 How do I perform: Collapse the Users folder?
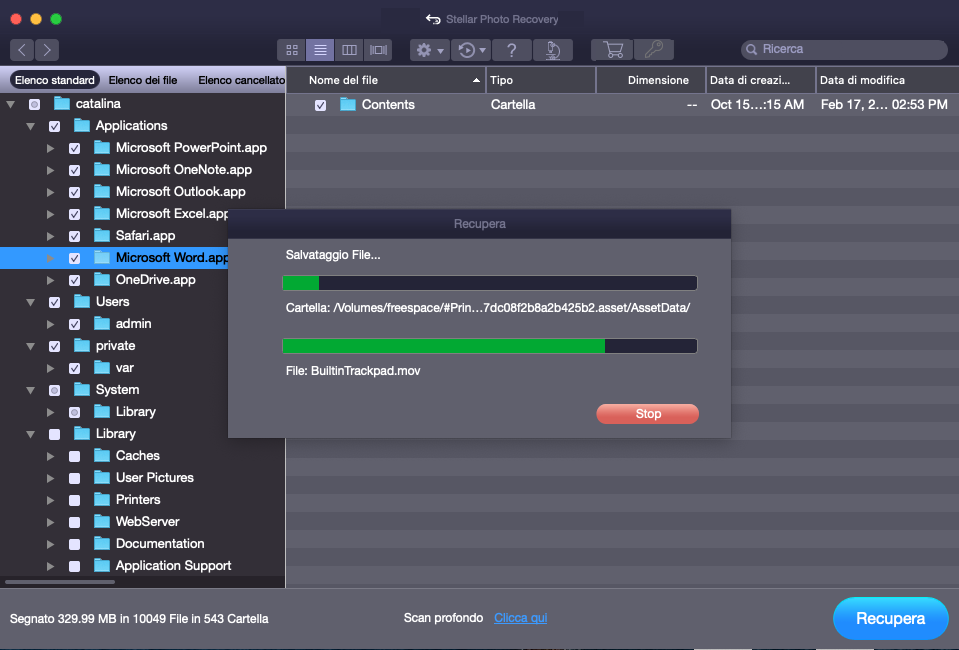31,302
